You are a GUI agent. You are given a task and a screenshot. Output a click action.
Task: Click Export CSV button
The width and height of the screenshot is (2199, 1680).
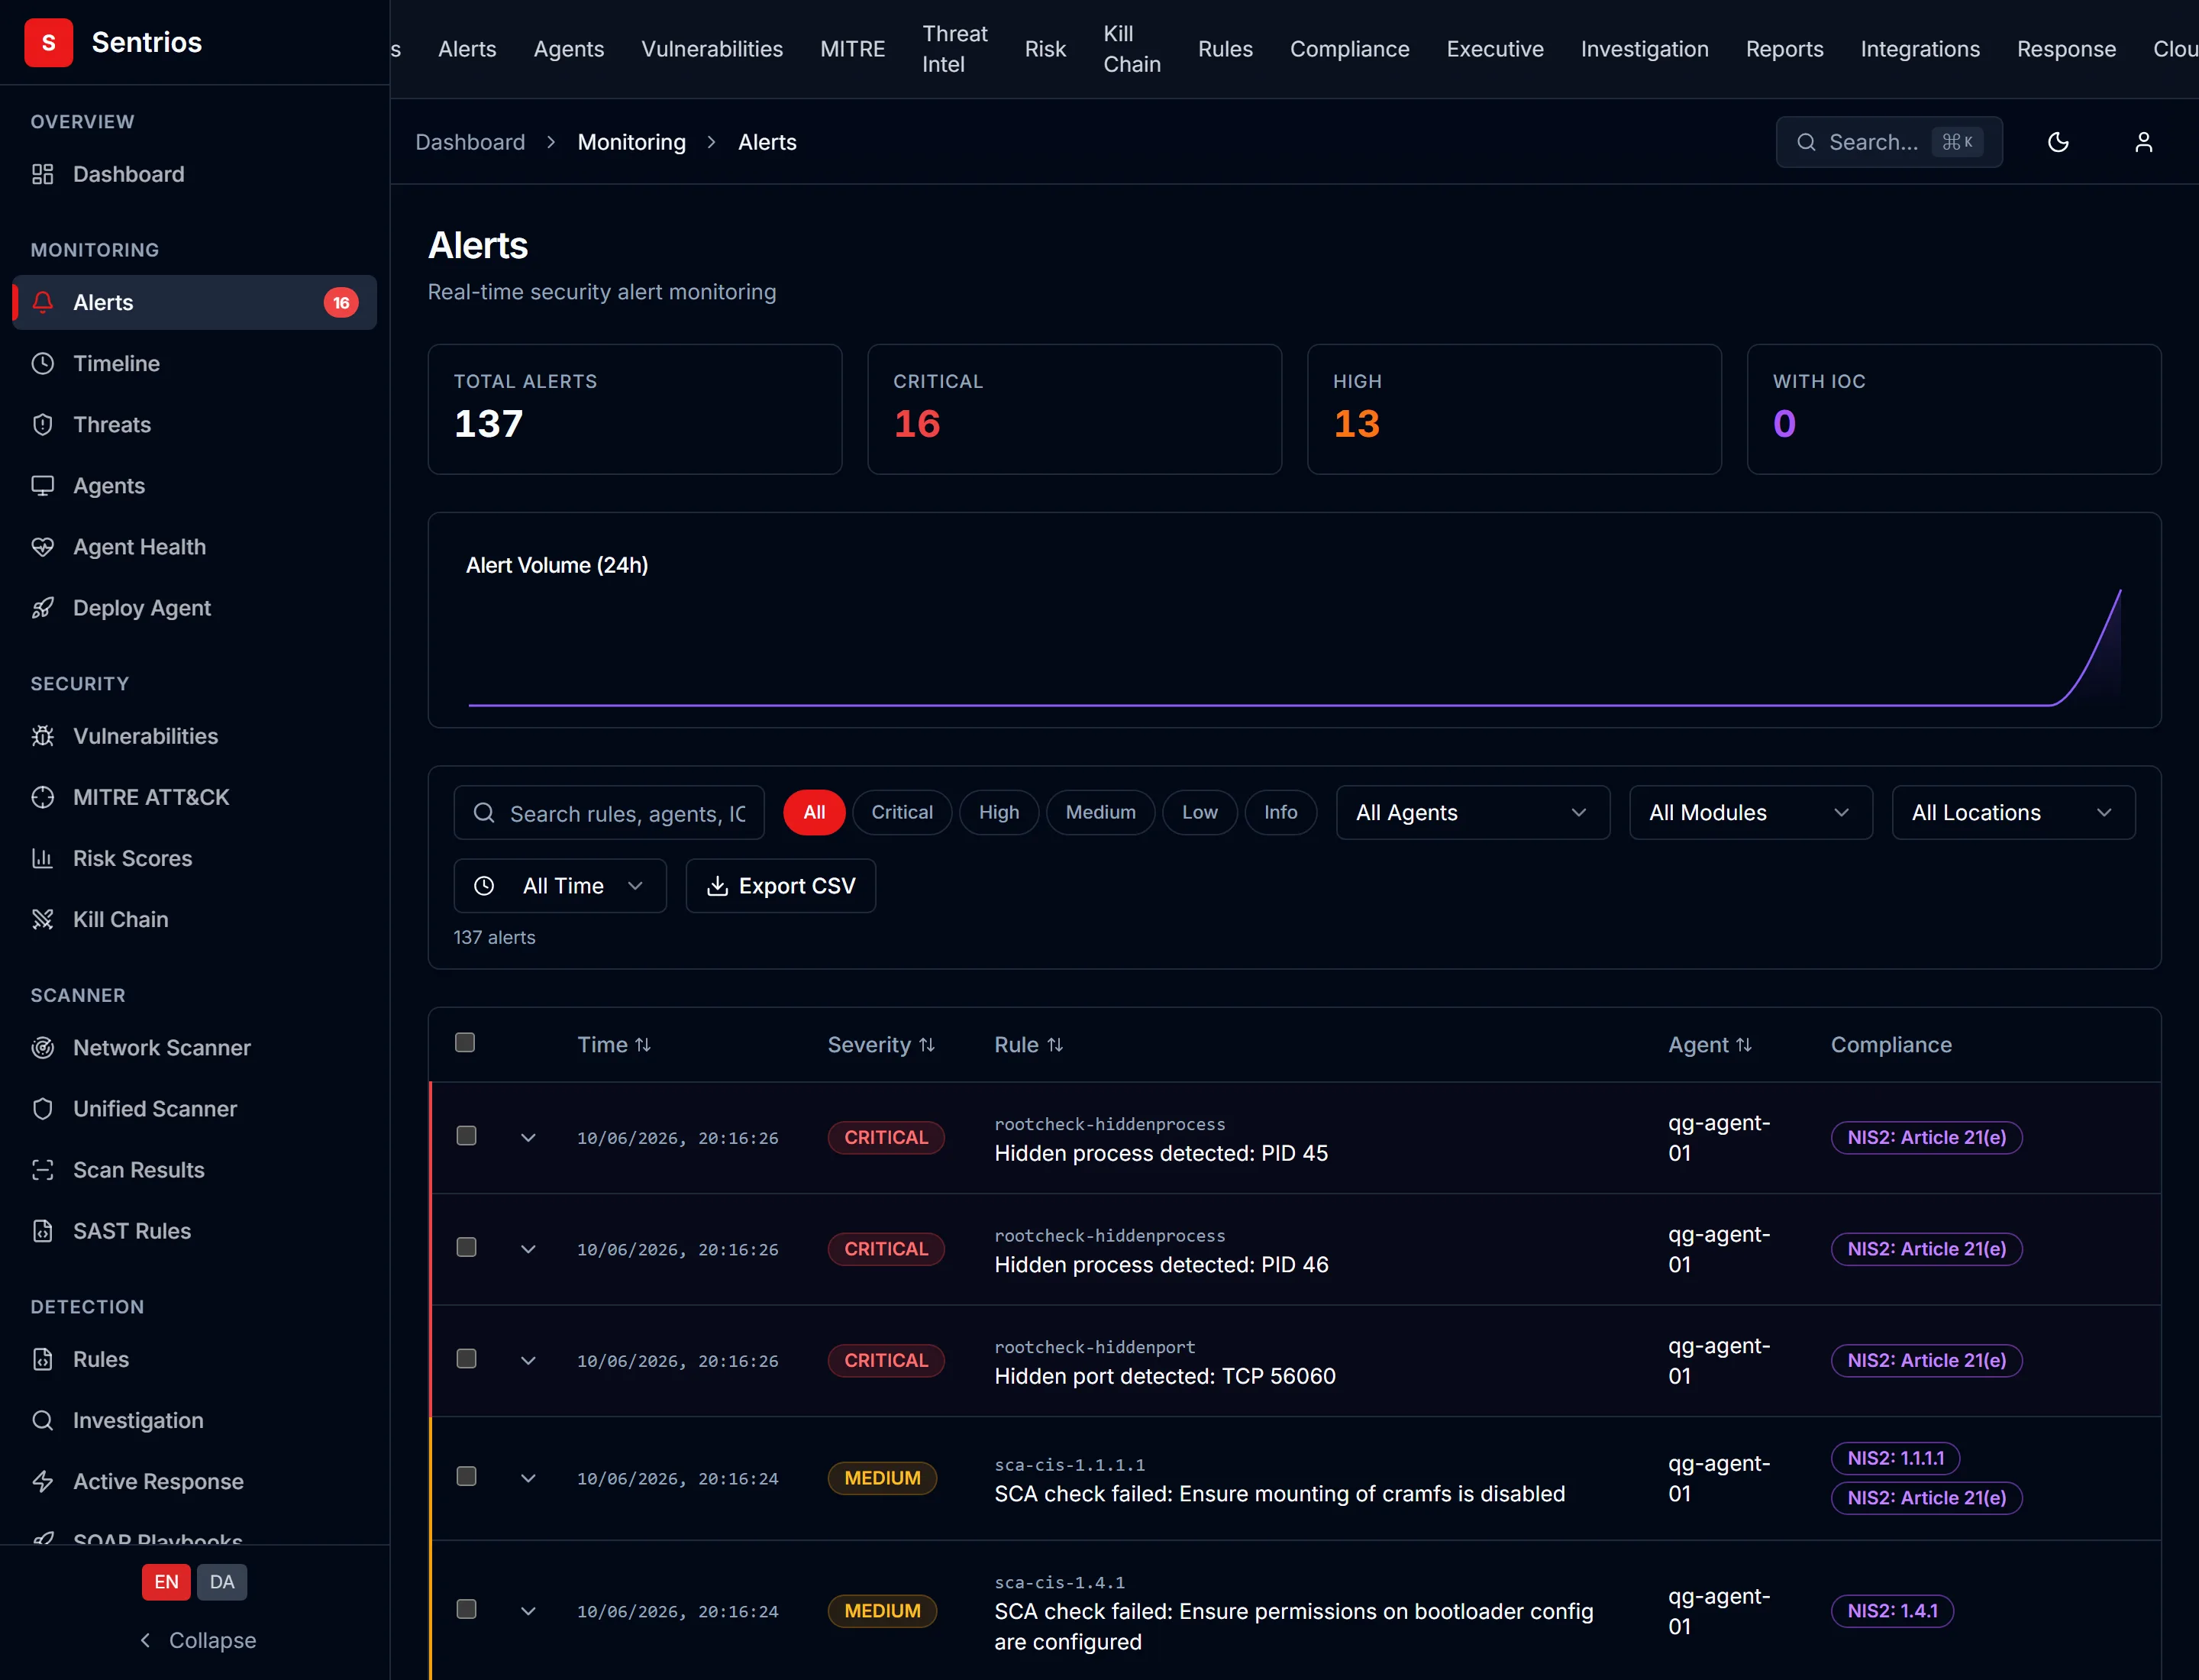tap(781, 886)
